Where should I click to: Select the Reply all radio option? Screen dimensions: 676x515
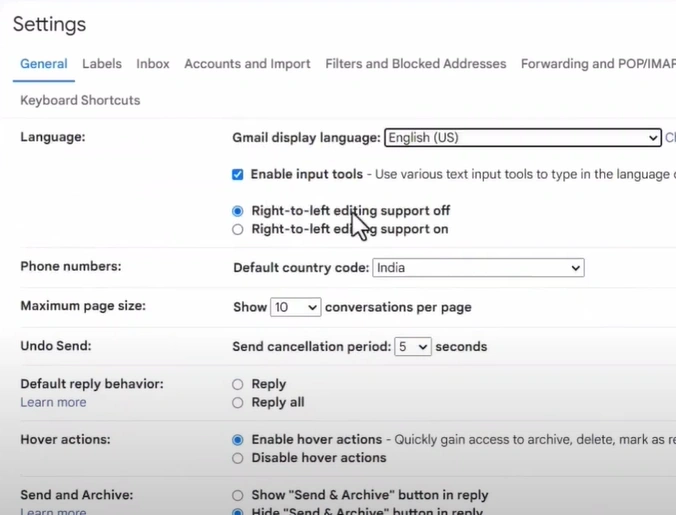point(238,403)
